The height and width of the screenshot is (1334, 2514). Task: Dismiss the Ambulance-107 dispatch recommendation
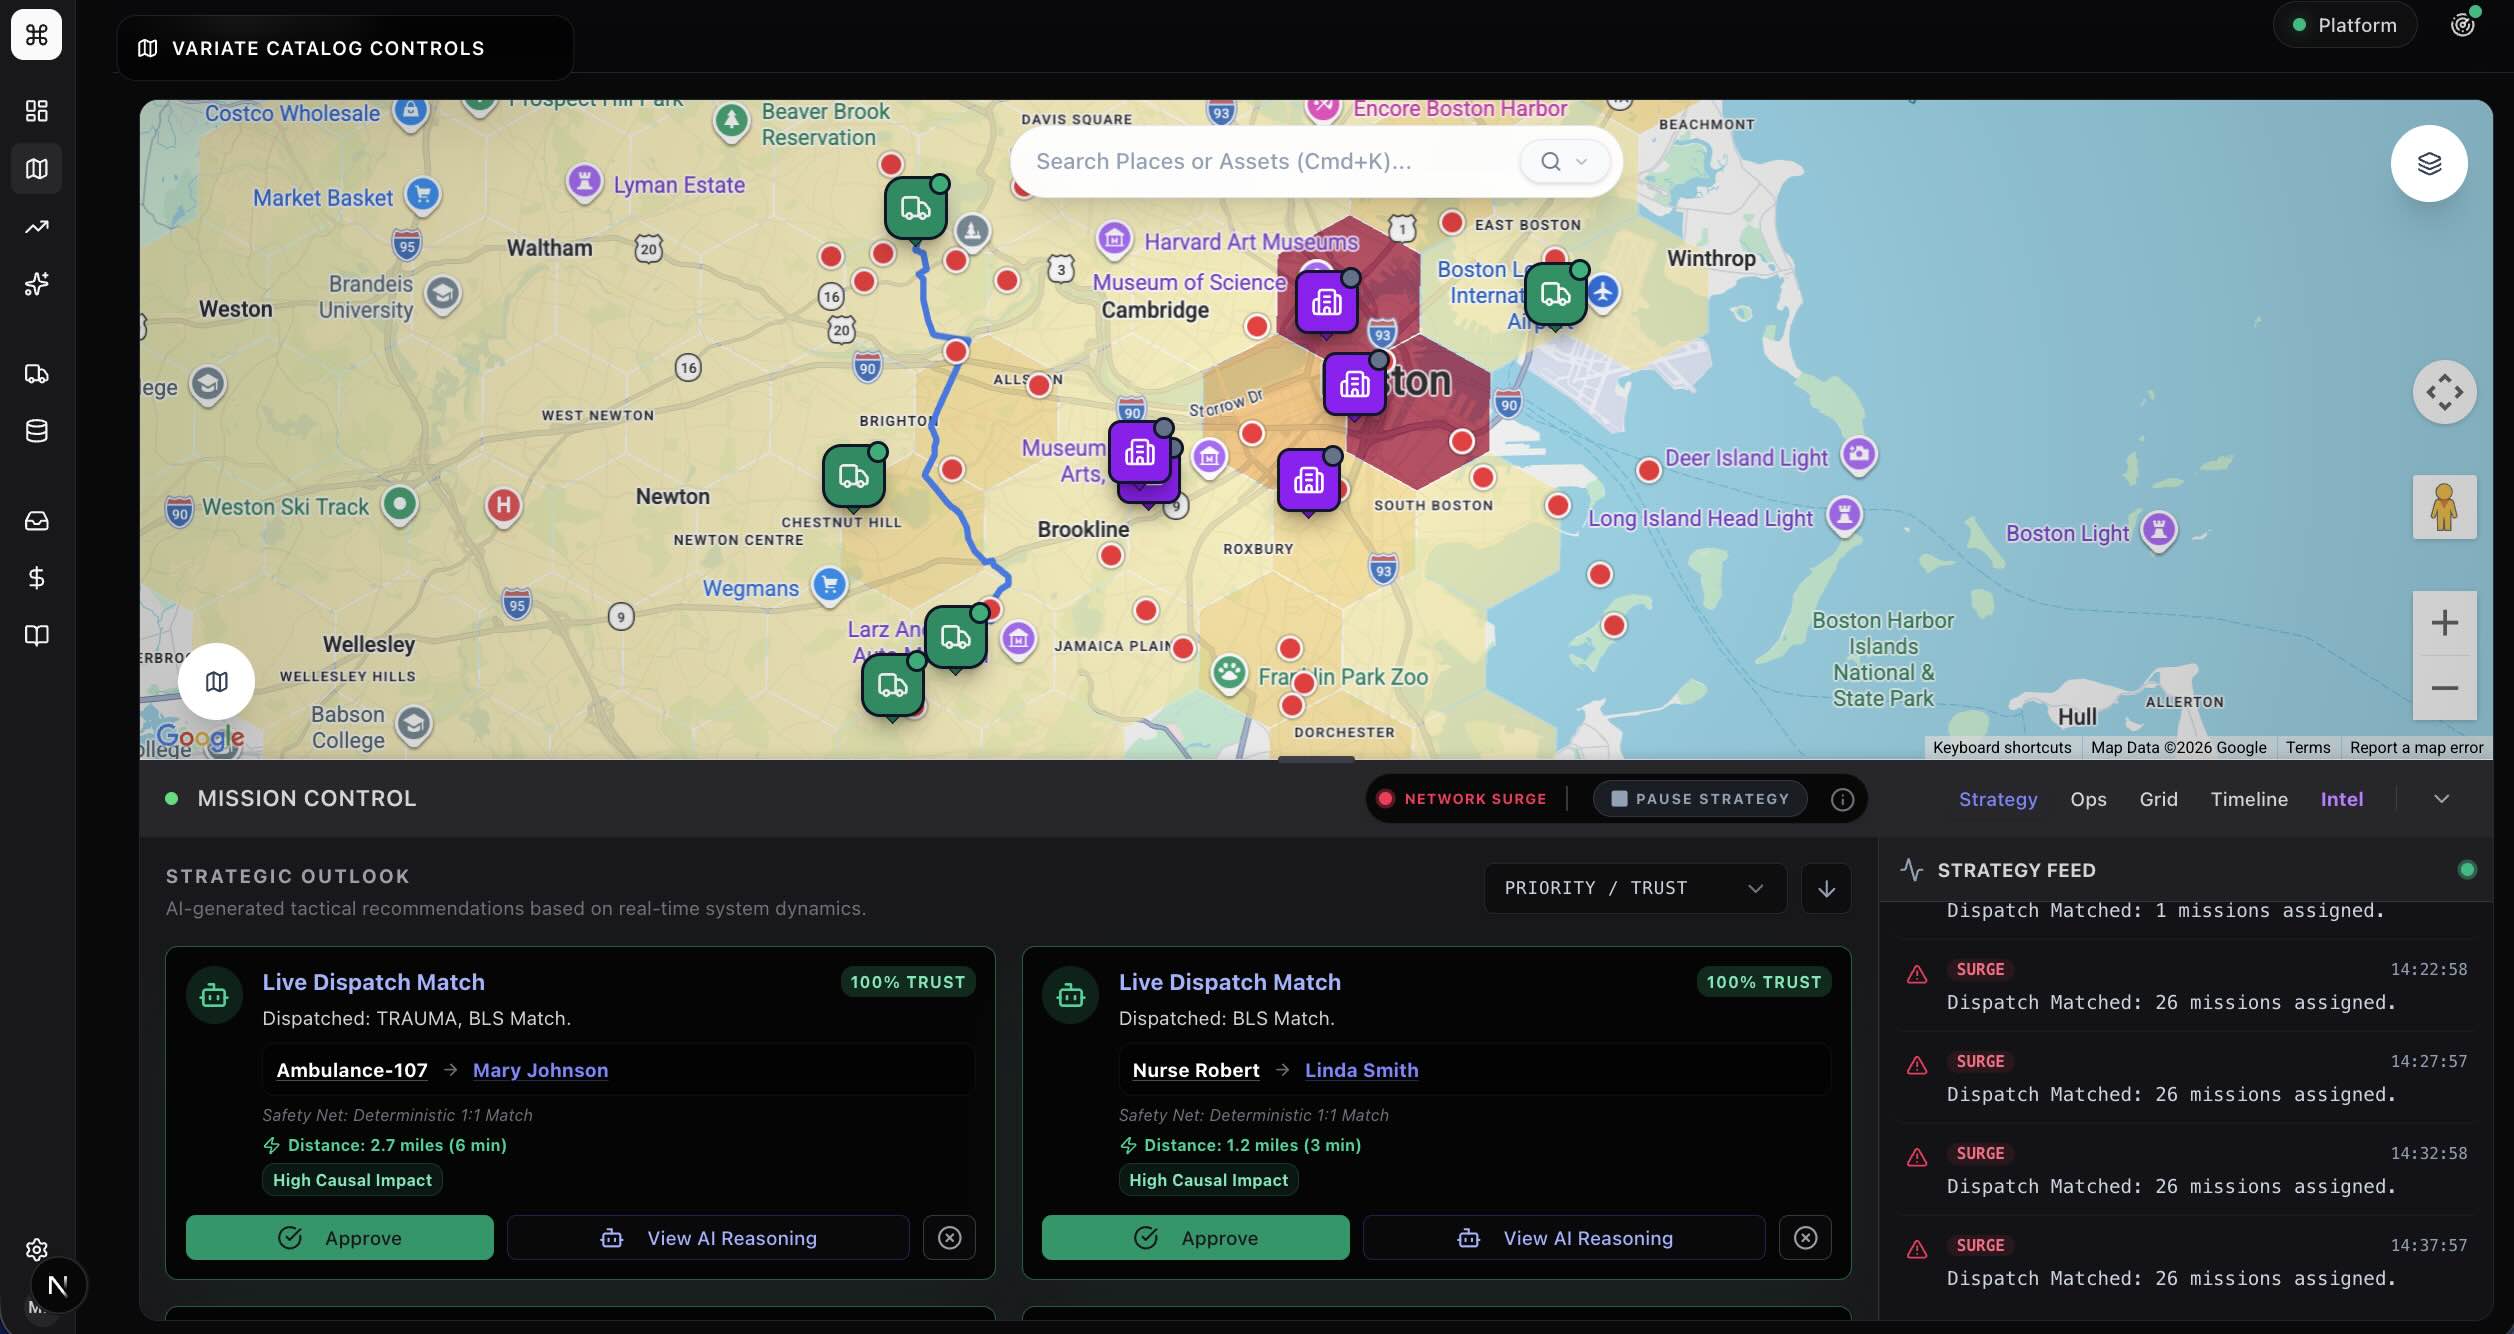pyautogui.click(x=949, y=1238)
